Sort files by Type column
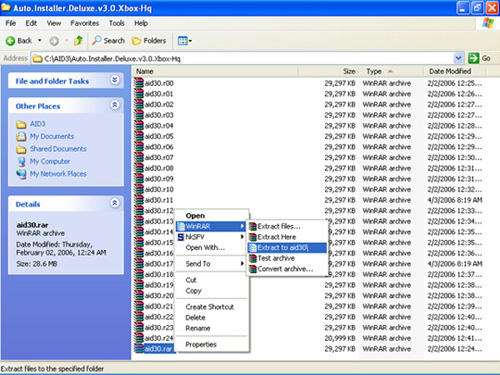The image size is (500, 375). (391, 71)
